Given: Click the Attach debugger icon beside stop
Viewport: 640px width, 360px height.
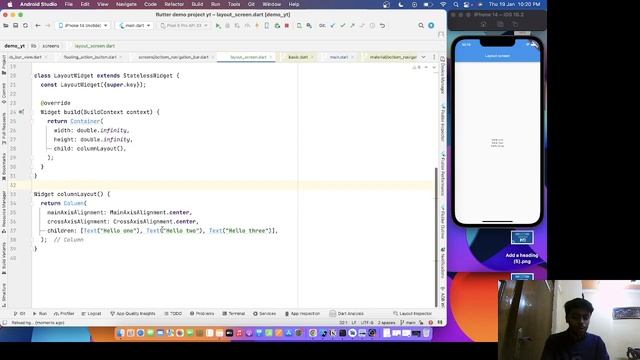Looking at the screenshot, I should (277, 25).
